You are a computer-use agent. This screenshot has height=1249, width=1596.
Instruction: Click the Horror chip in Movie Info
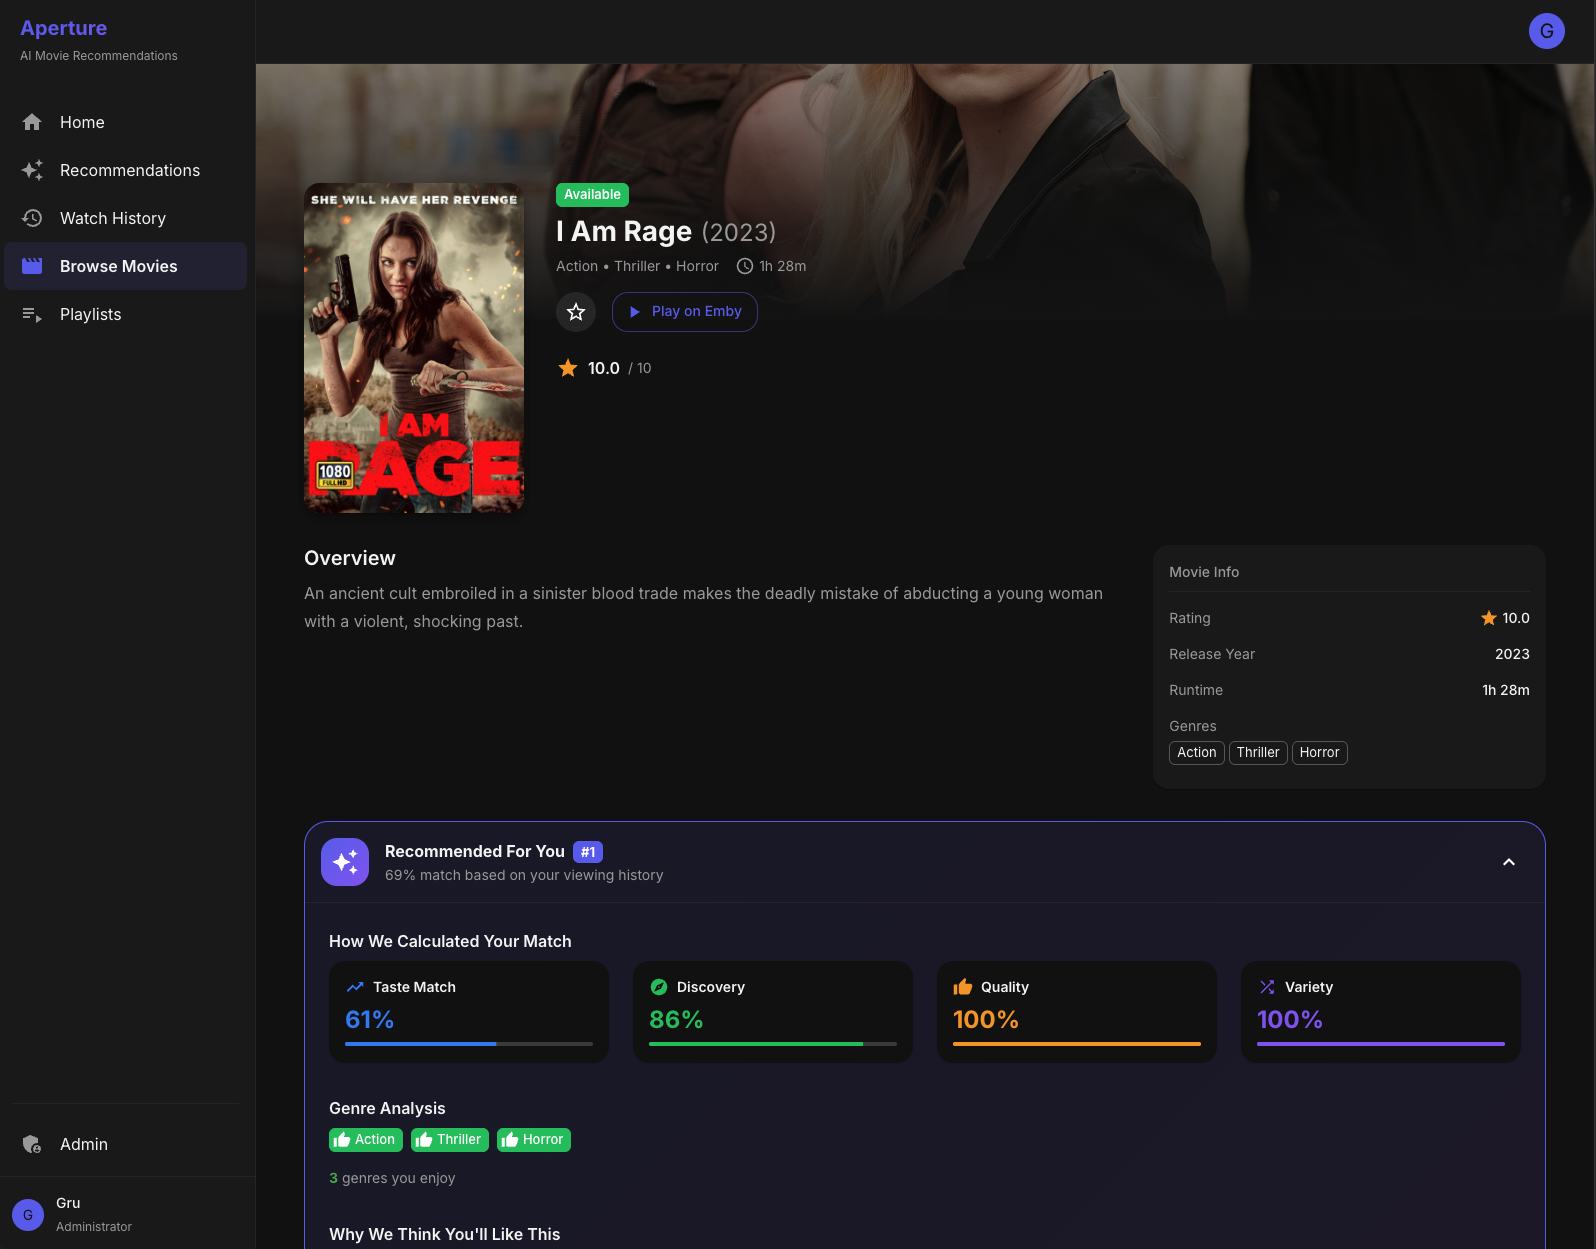click(1320, 753)
